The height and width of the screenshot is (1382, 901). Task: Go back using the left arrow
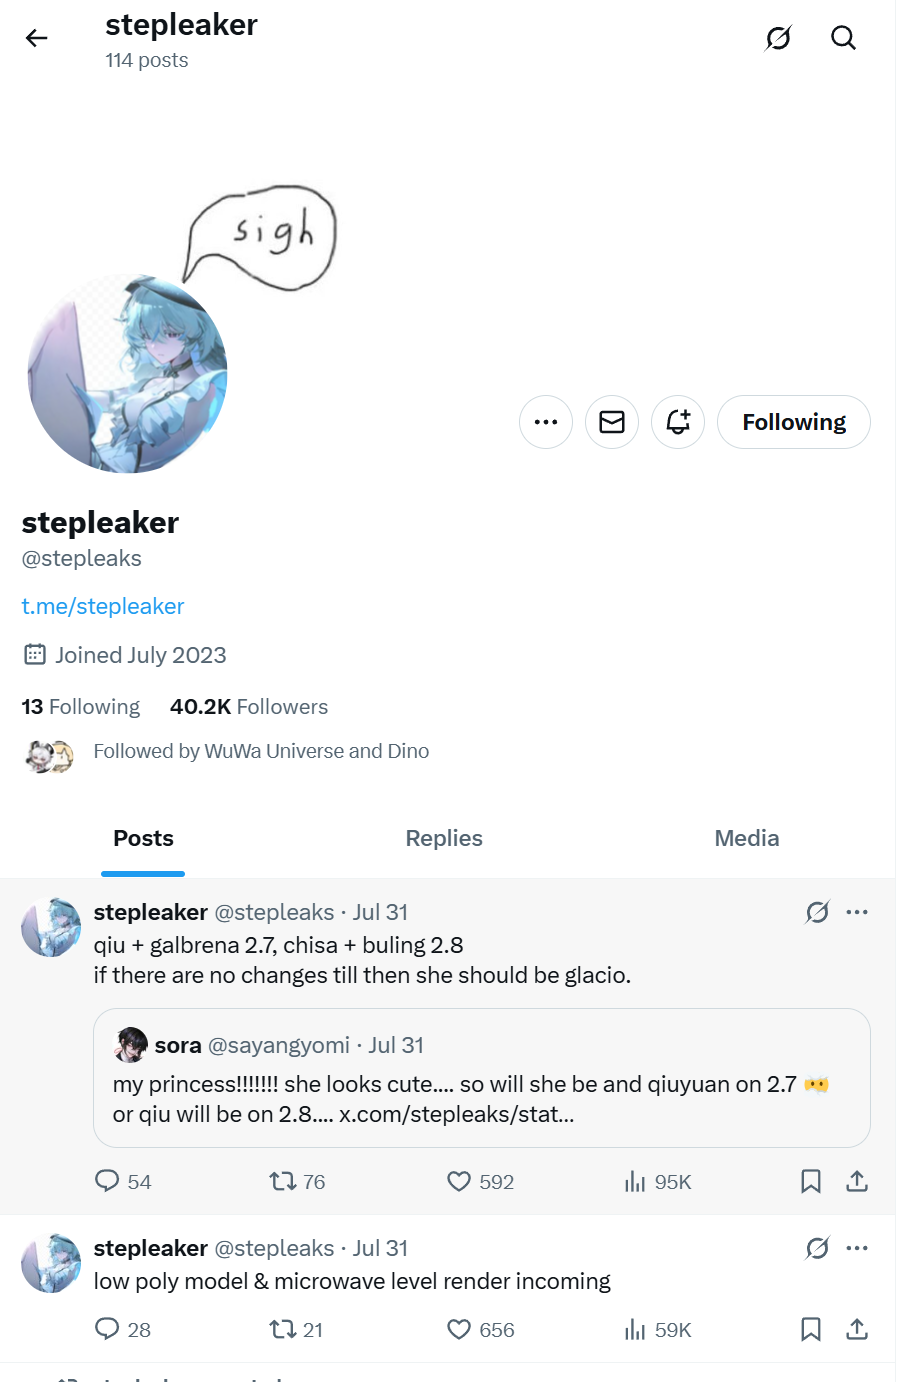[x=37, y=38]
